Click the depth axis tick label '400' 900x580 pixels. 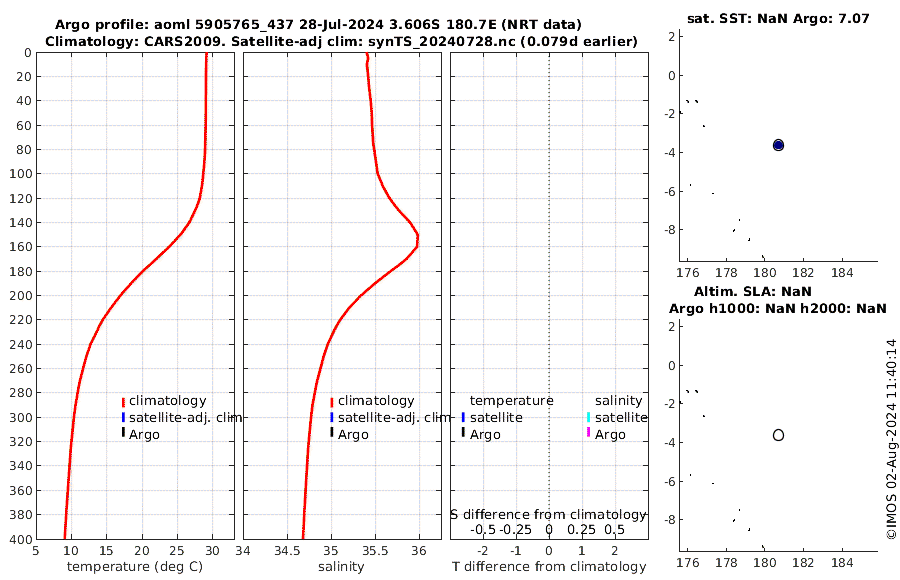[22, 539]
